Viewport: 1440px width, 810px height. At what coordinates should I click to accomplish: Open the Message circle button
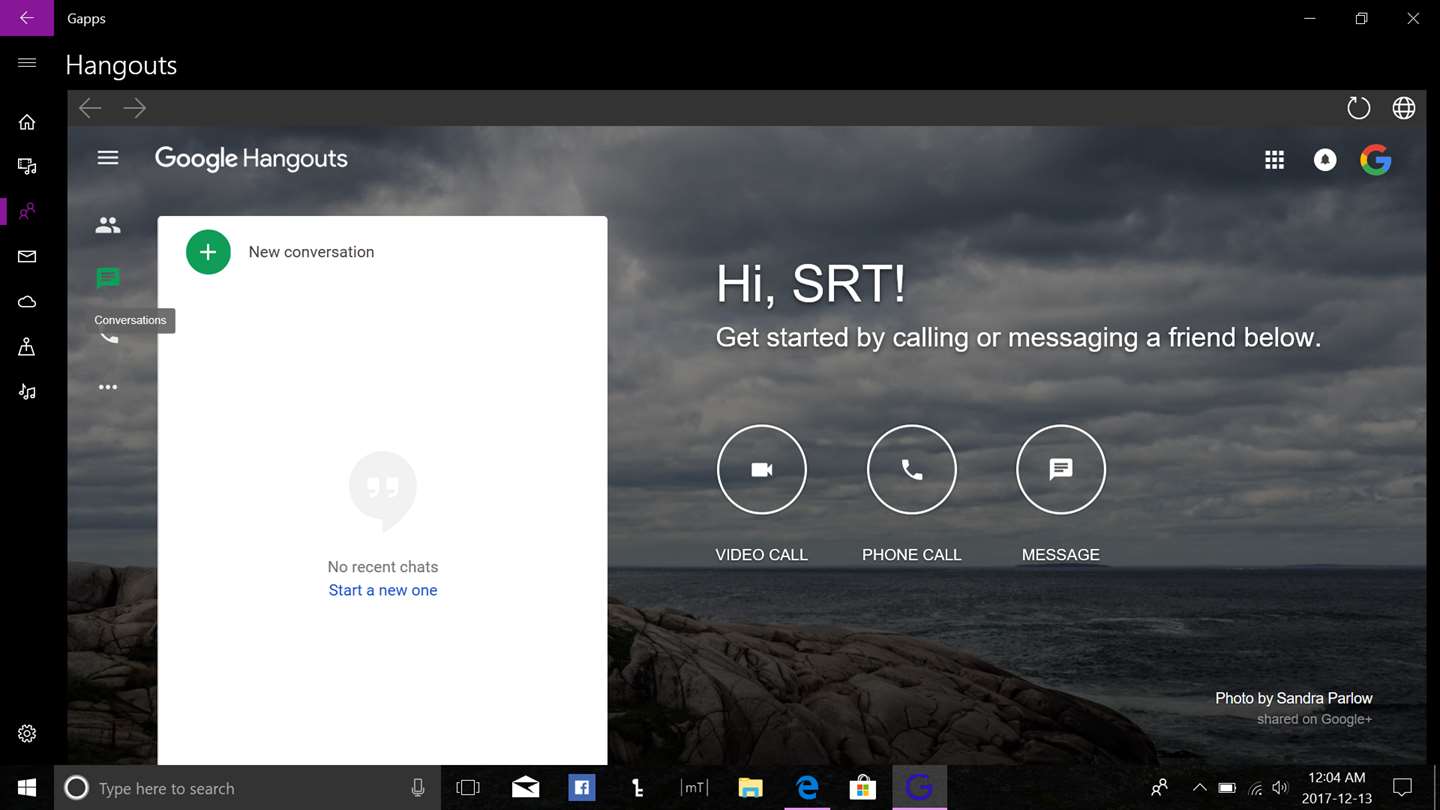point(1060,470)
